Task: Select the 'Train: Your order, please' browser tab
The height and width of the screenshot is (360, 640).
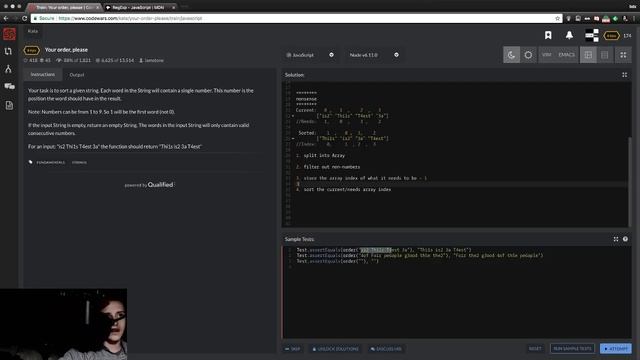Action: tap(62, 7)
